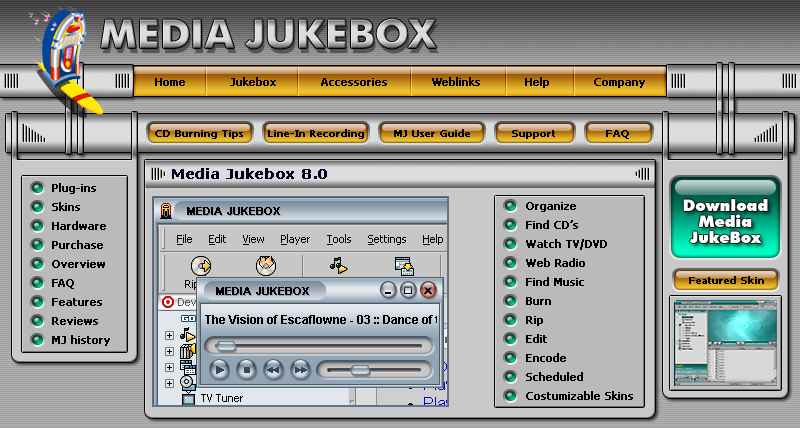Viewport: 800px width, 428px height.
Task: Click the TV Tuner tree item text
Action: tap(221, 398)
